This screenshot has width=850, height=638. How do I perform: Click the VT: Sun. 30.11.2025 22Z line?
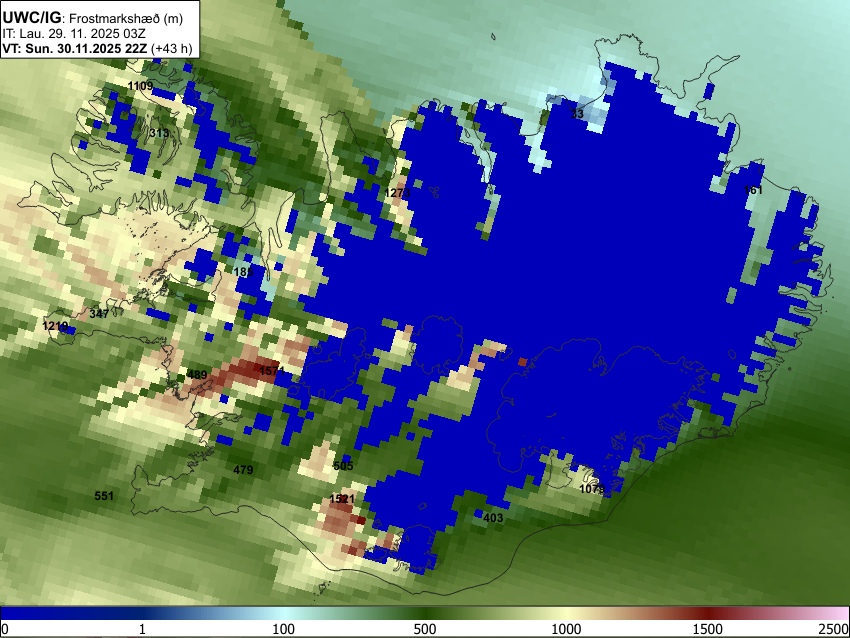97,48
